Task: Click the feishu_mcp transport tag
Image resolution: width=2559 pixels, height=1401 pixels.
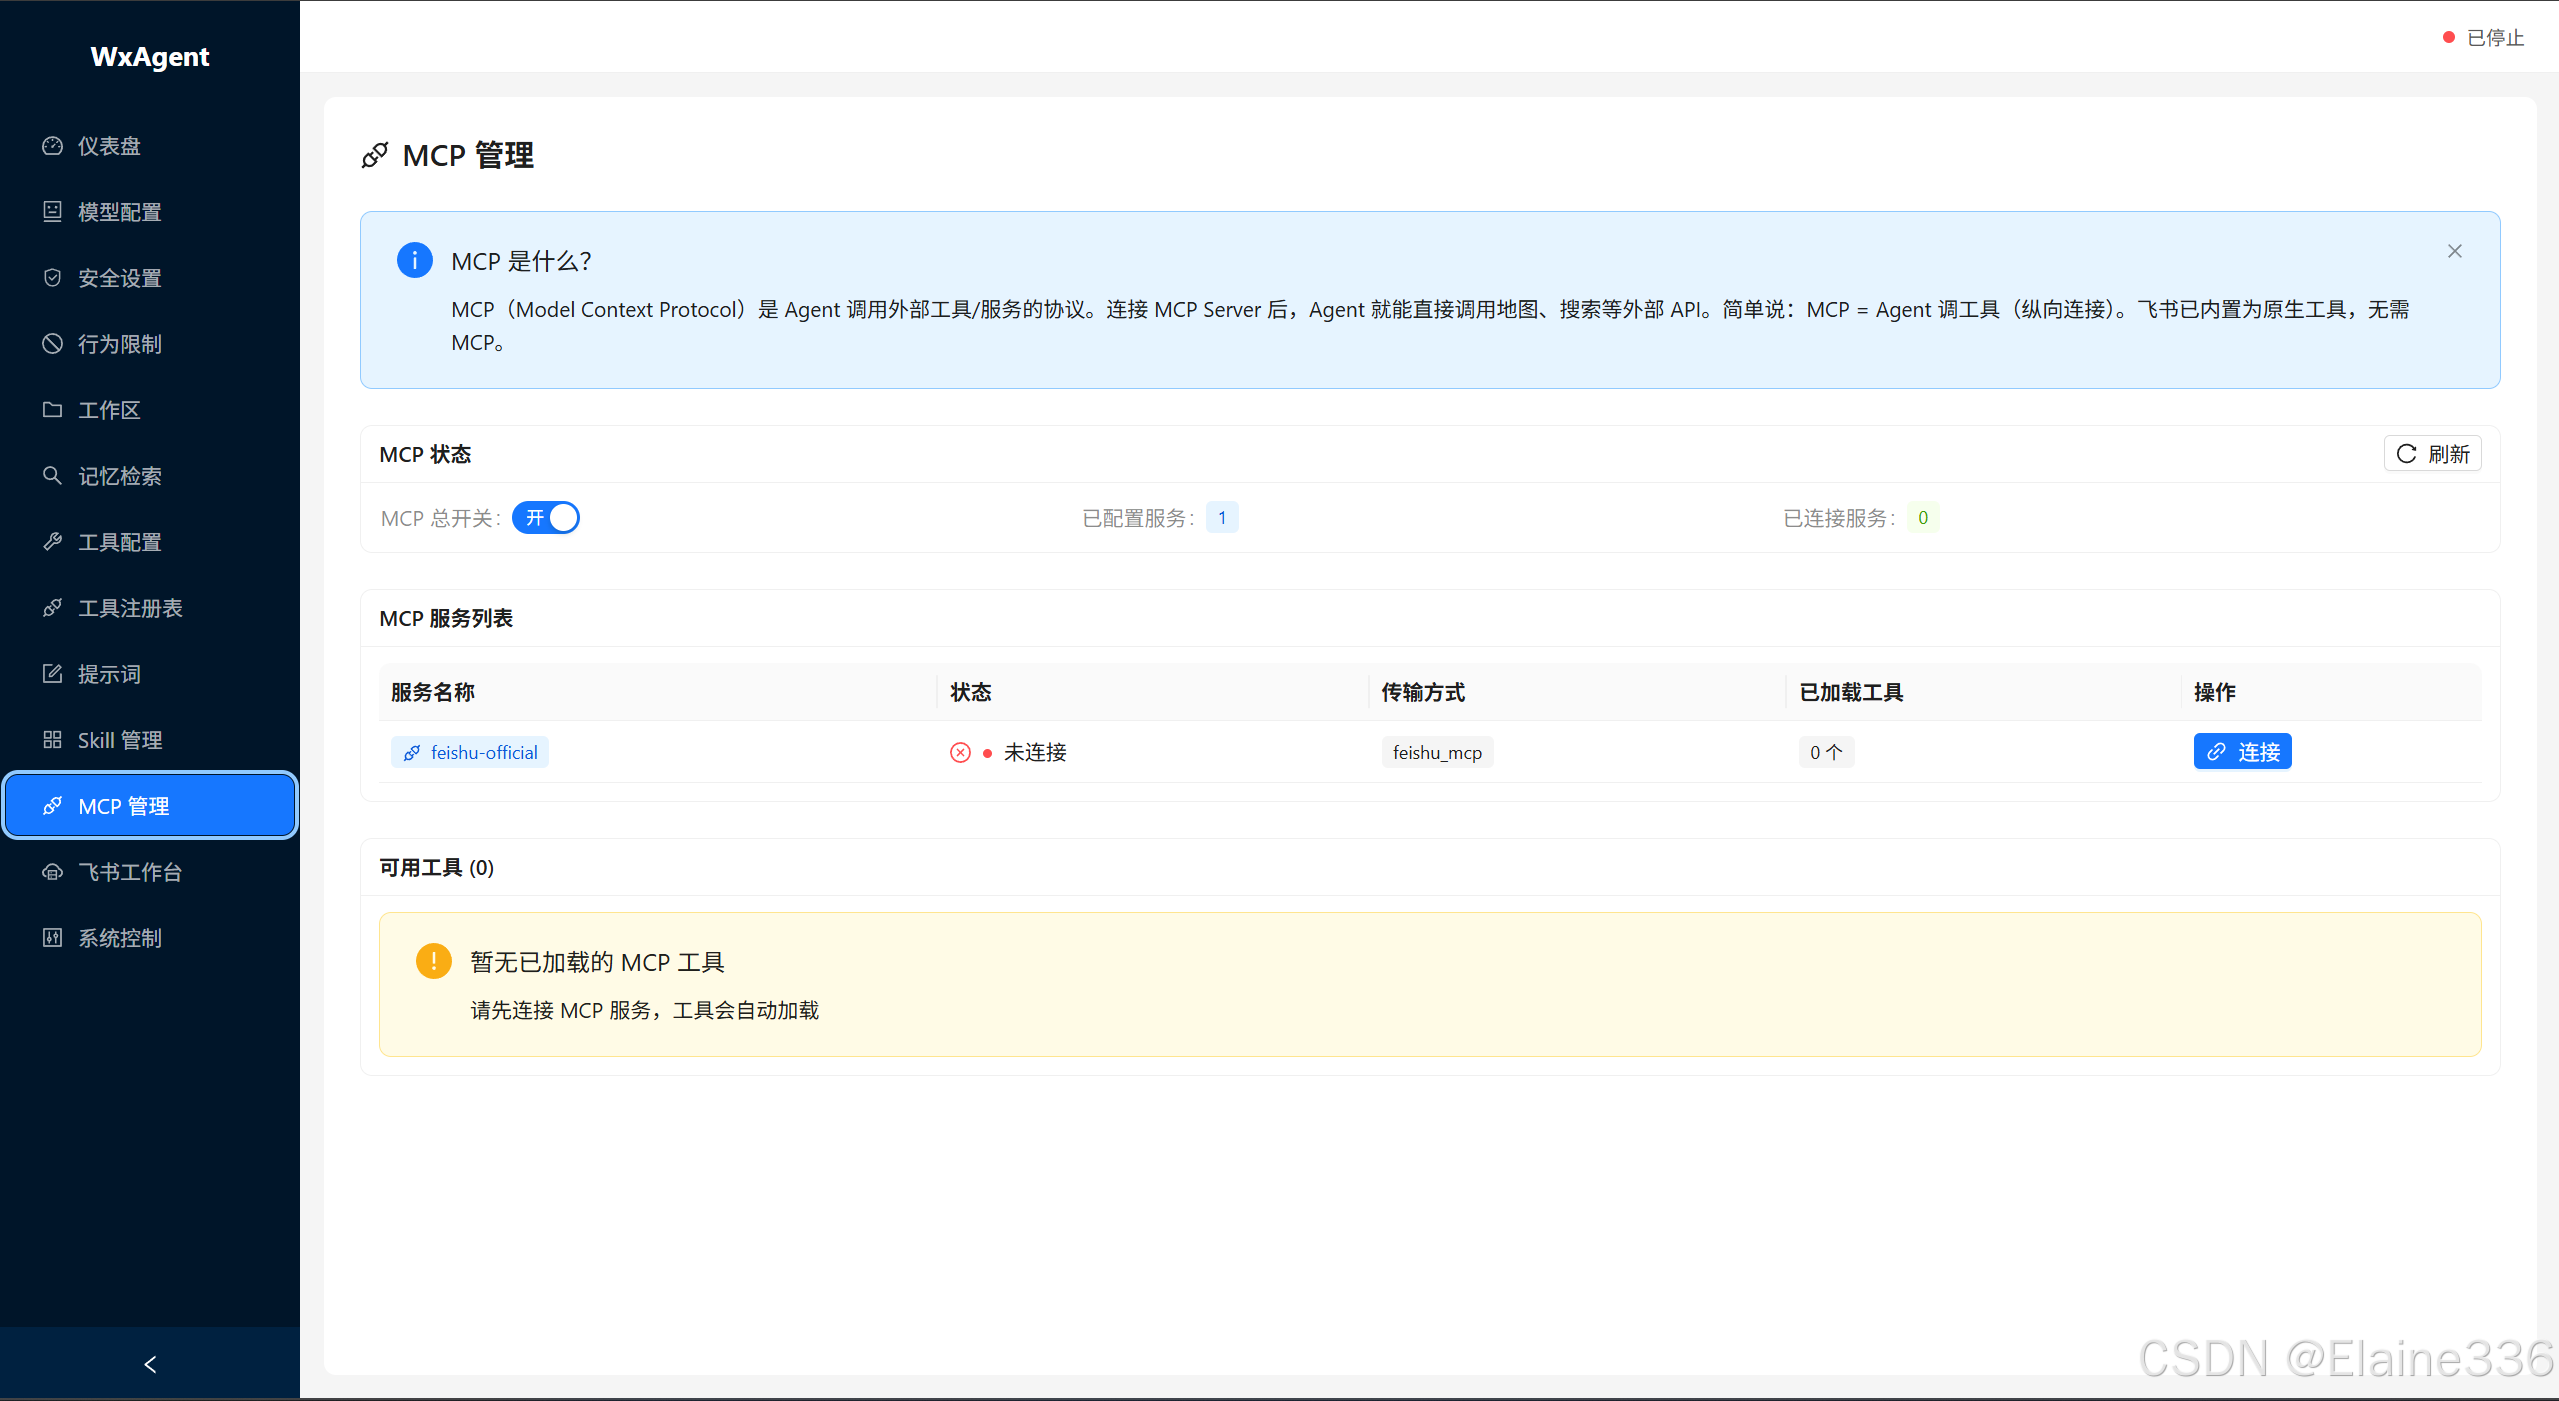Action: [1438, 753]
